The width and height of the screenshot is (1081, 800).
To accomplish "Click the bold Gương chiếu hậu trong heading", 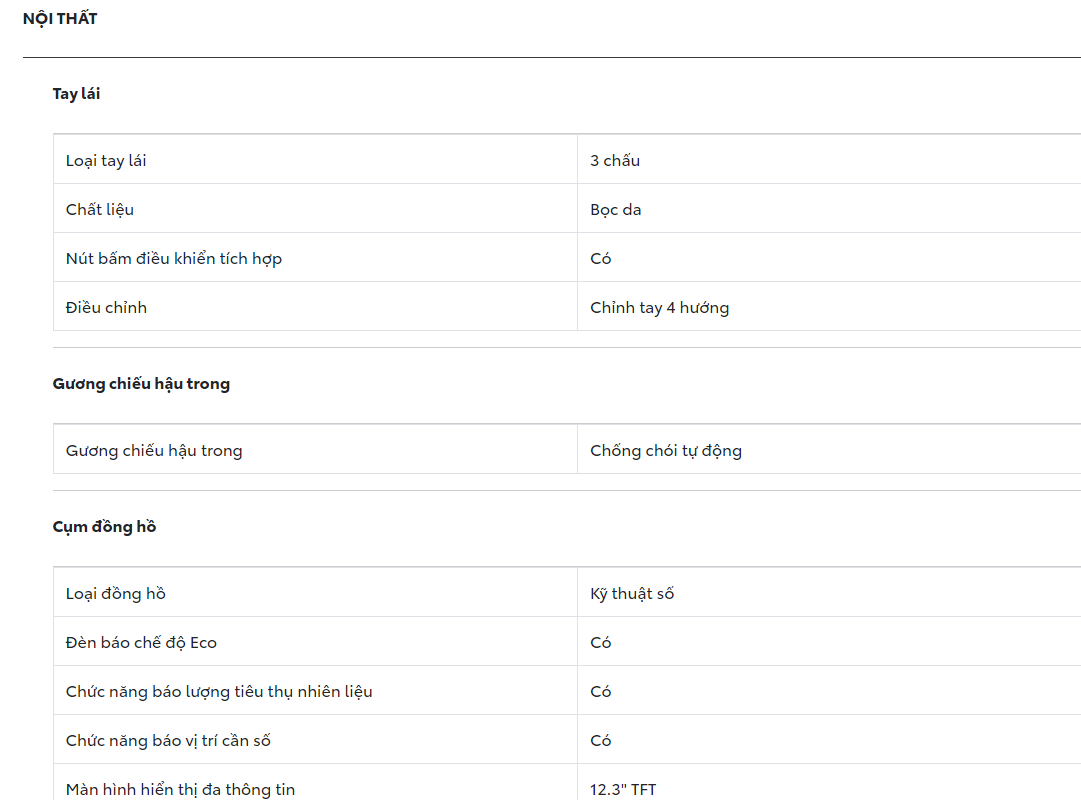I will 141,384.
